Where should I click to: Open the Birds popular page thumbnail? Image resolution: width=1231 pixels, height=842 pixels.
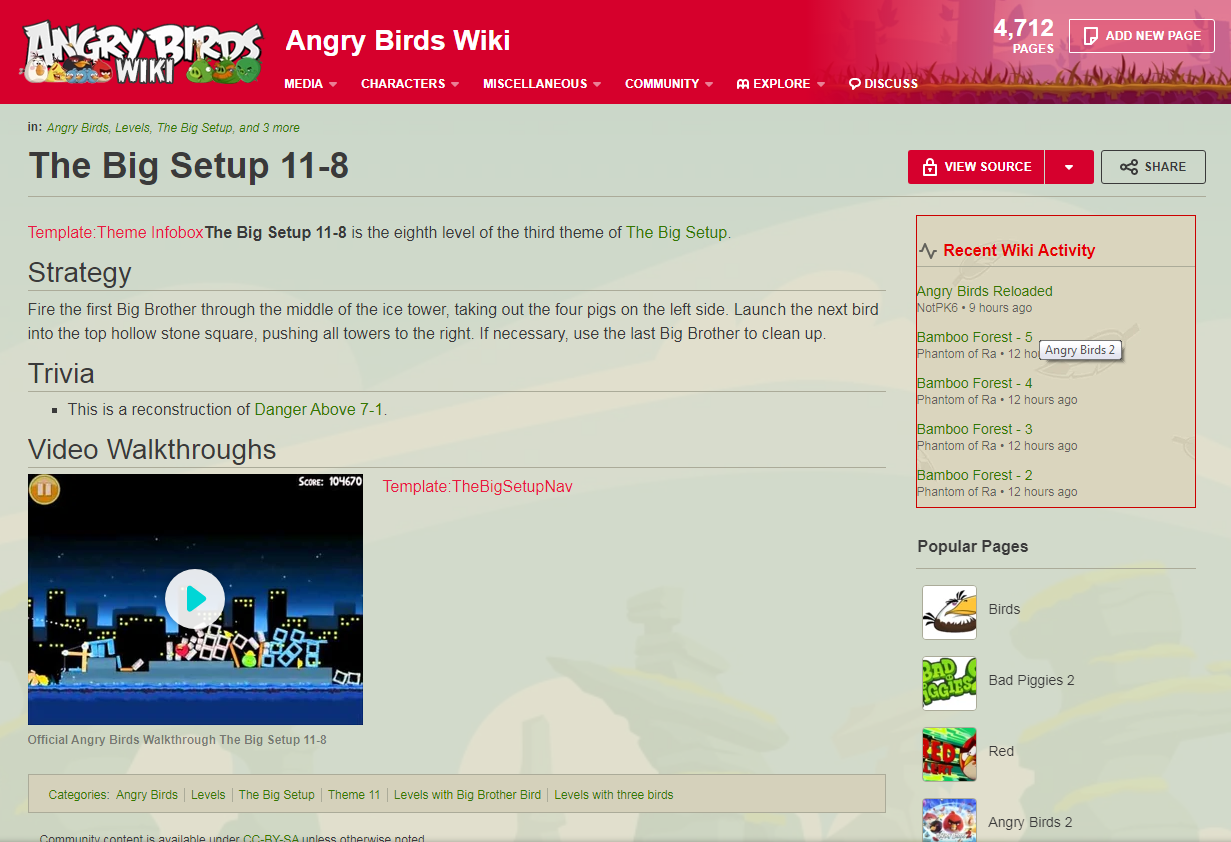949,612
